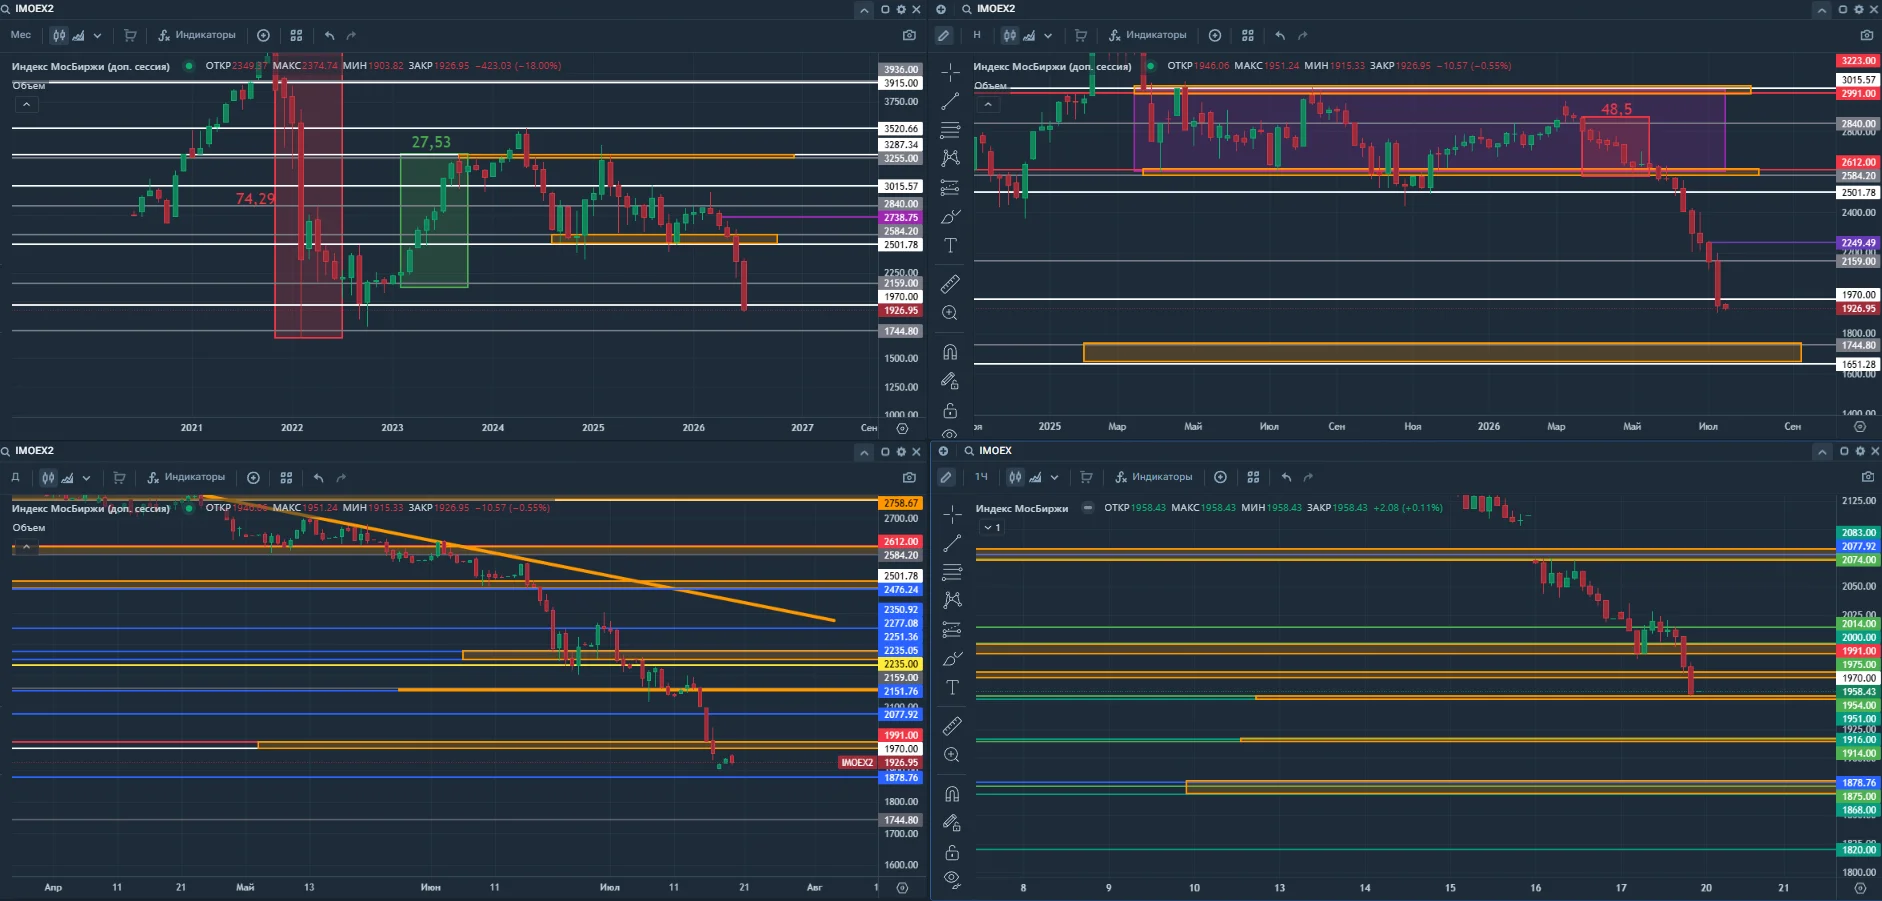Select text tool in top-right chart
1882x901 pixels.
coord(950,245)
